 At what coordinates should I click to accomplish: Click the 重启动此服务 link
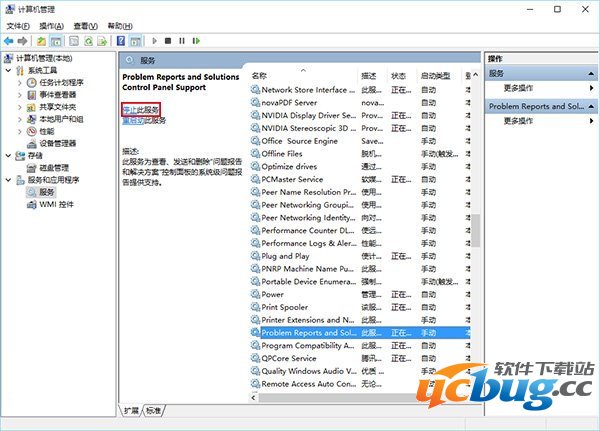pos(132,120)
